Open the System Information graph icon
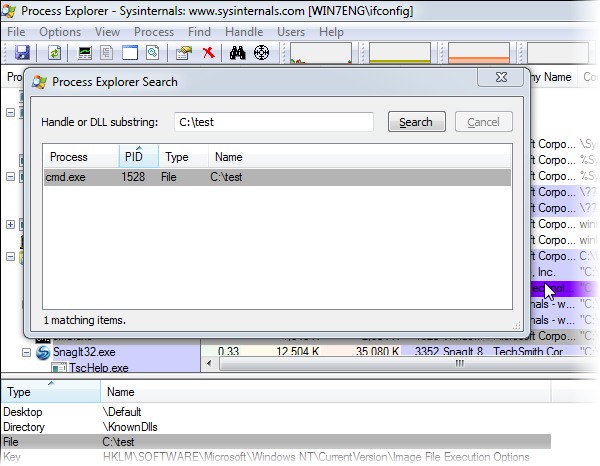 click(85, 53)
